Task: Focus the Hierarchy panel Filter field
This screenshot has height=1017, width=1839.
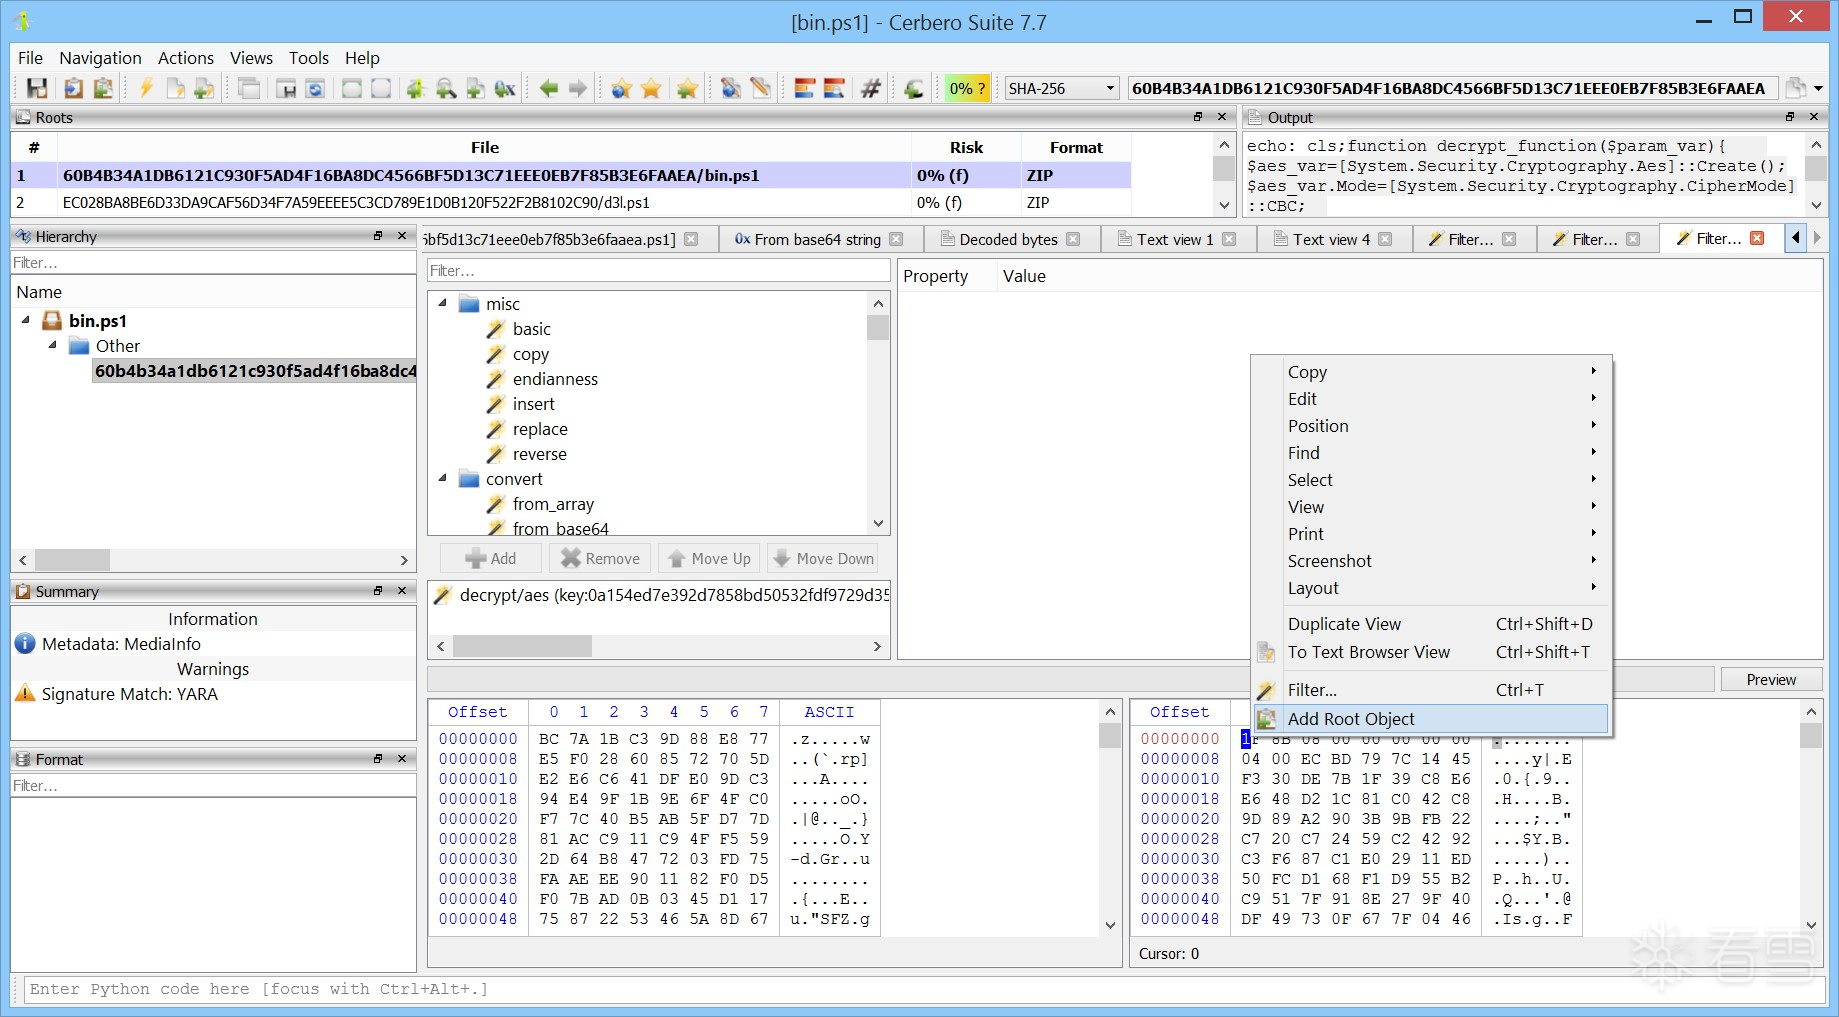Action: [x=213, y=263]
